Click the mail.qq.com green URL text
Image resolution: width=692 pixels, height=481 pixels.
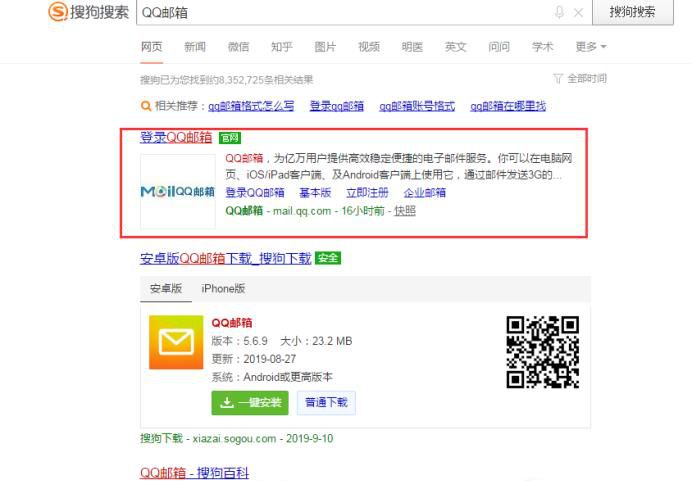(x=302, y=211)
